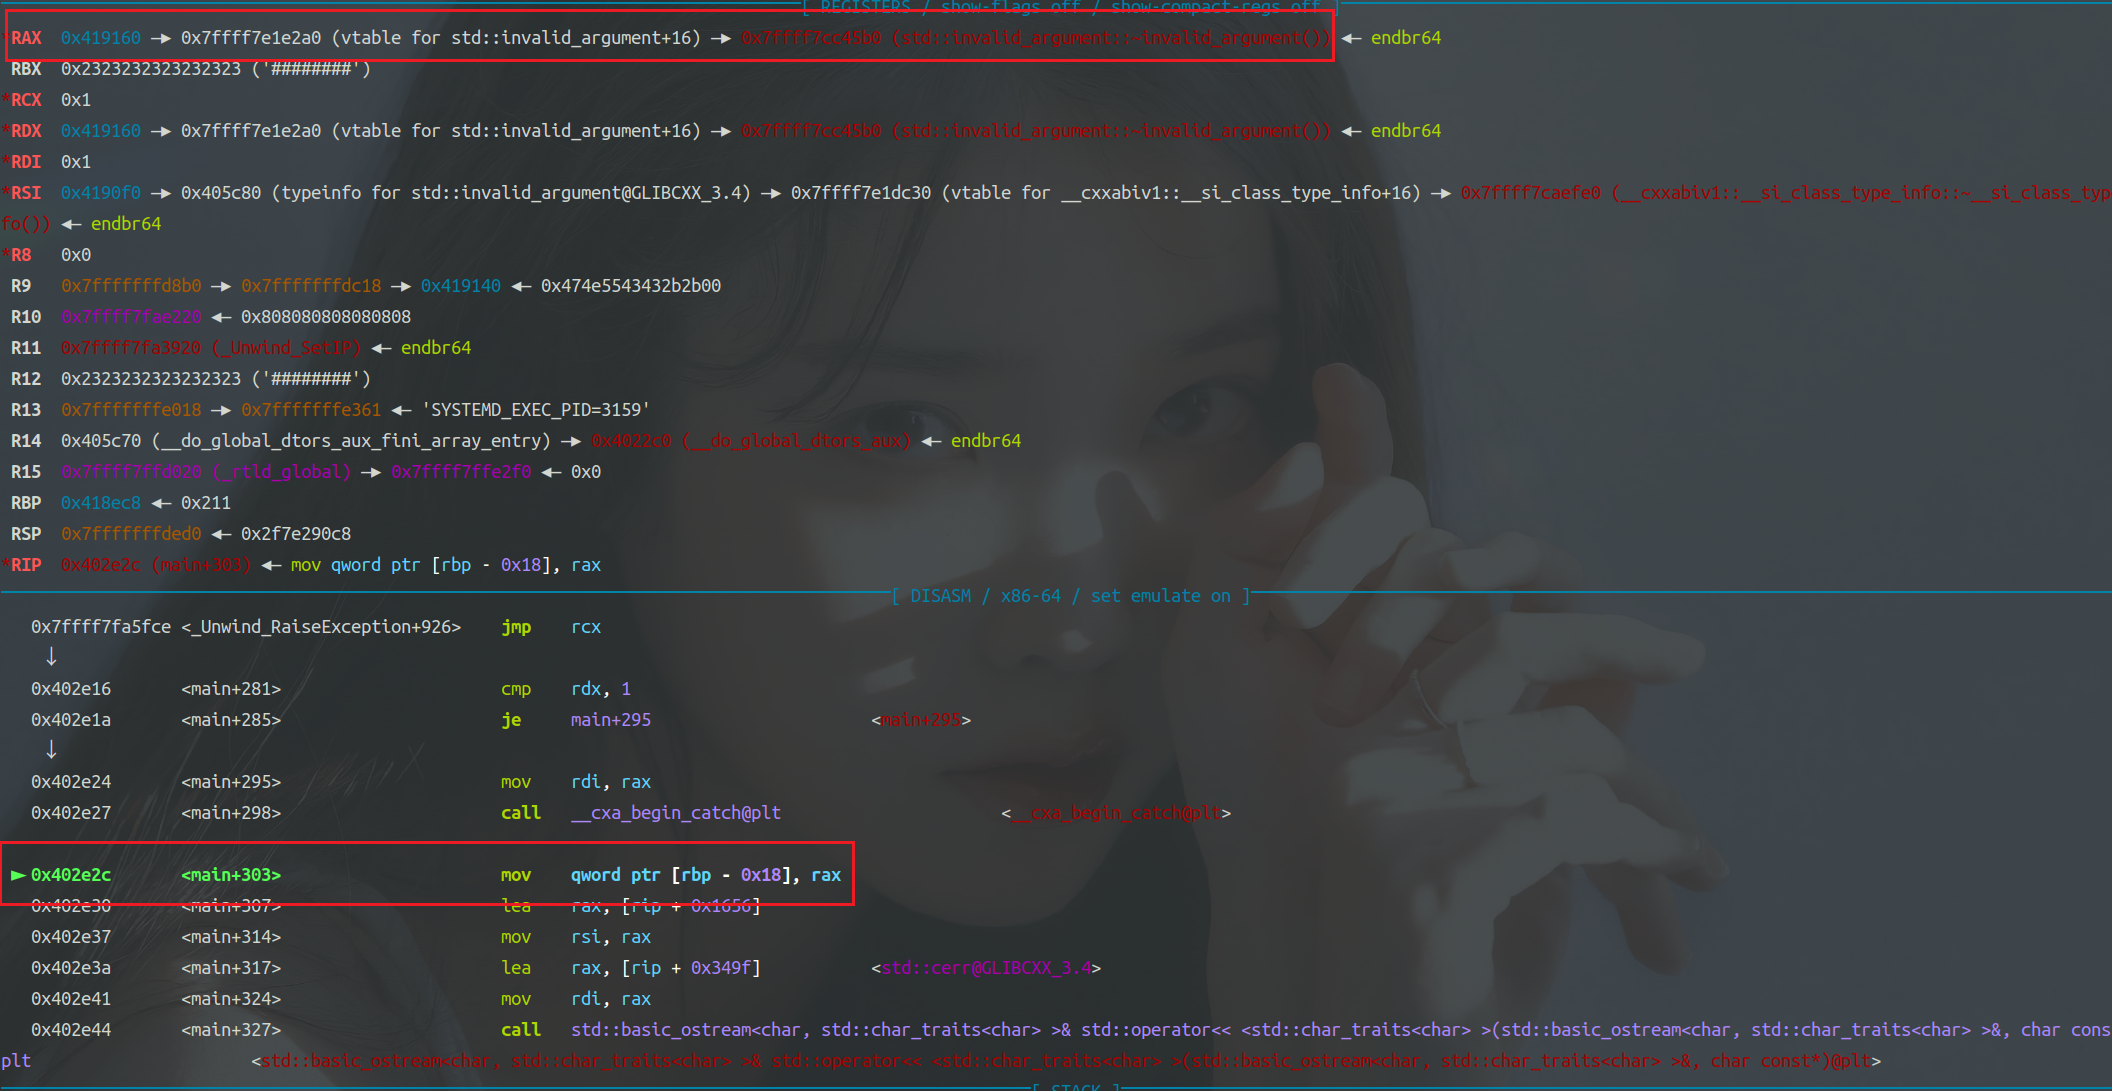Select R10 value 0x8080808080808080
Viewport: 2112px width, 1091px height.
[x=326, y=317]
